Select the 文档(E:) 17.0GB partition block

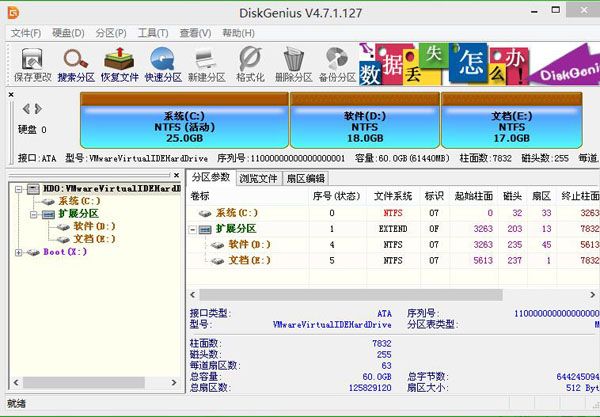pyautogui.click(x=512, y=120)
